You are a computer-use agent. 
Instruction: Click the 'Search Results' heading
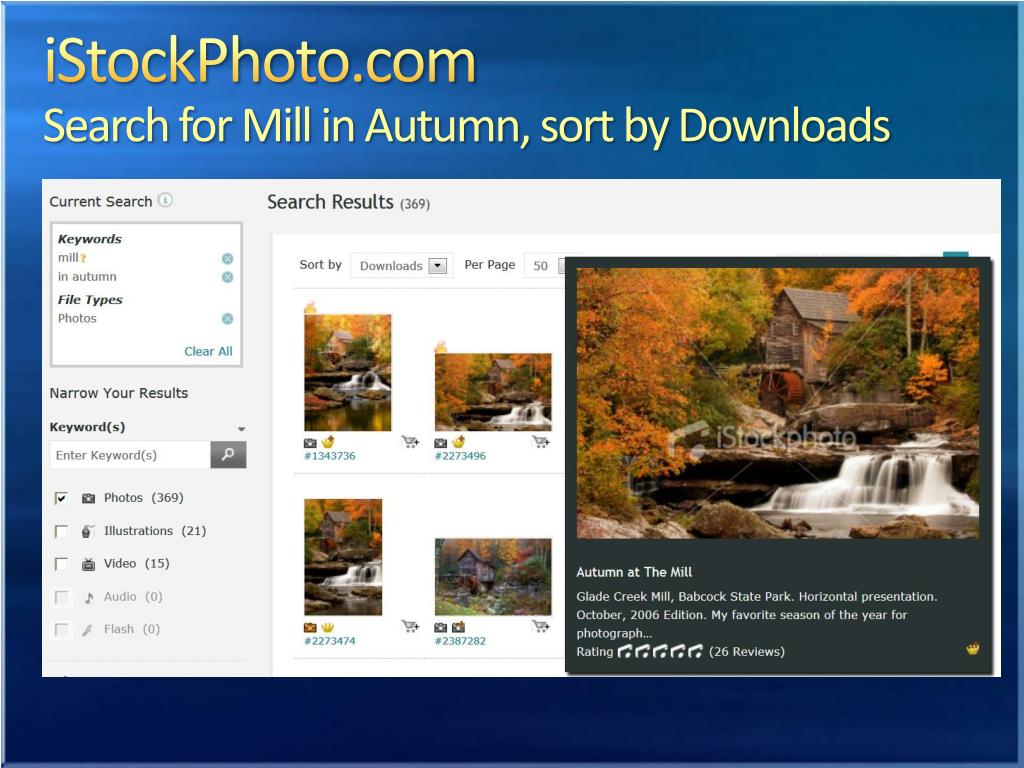(x=330, y=202)
